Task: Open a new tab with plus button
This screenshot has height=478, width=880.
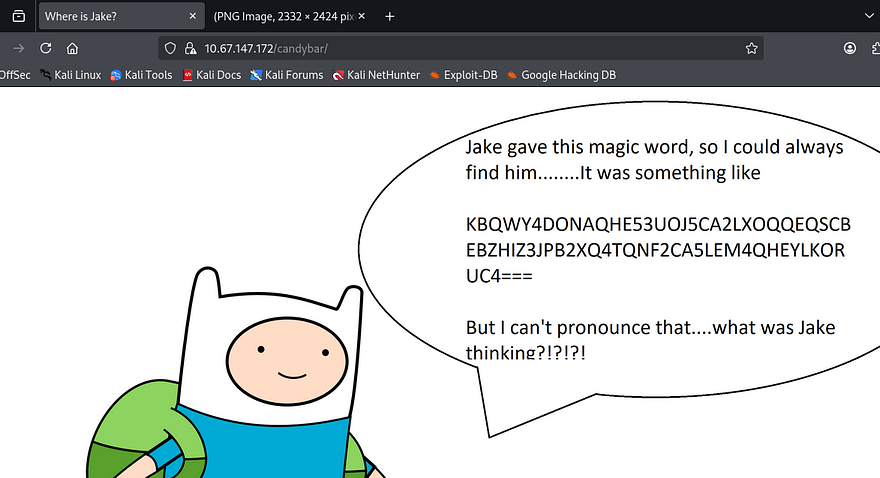Action: click(390, 16)
